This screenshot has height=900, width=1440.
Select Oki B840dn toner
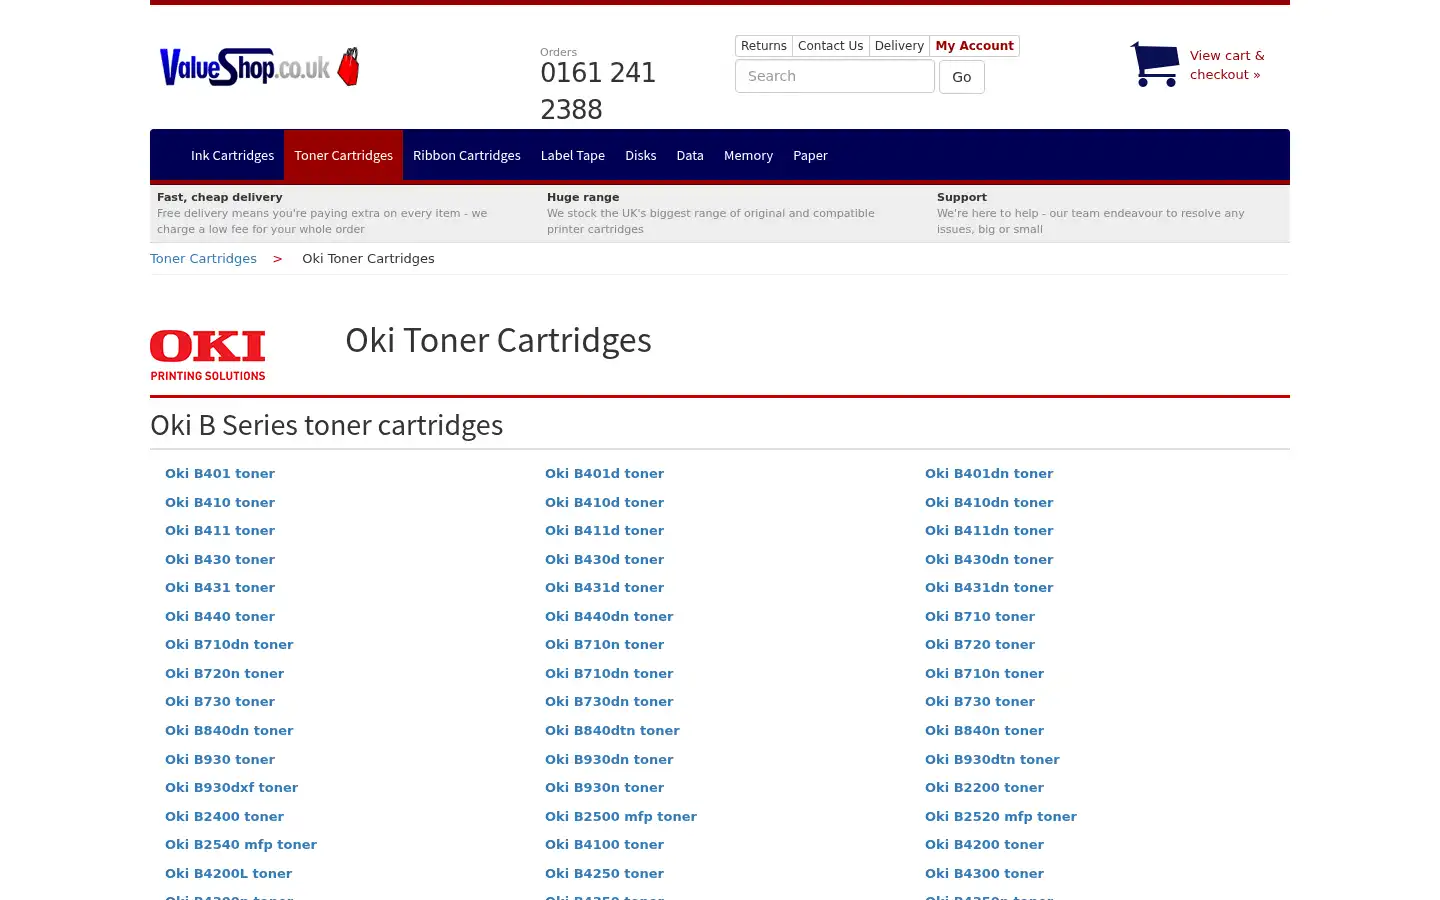tap(229, 730)
